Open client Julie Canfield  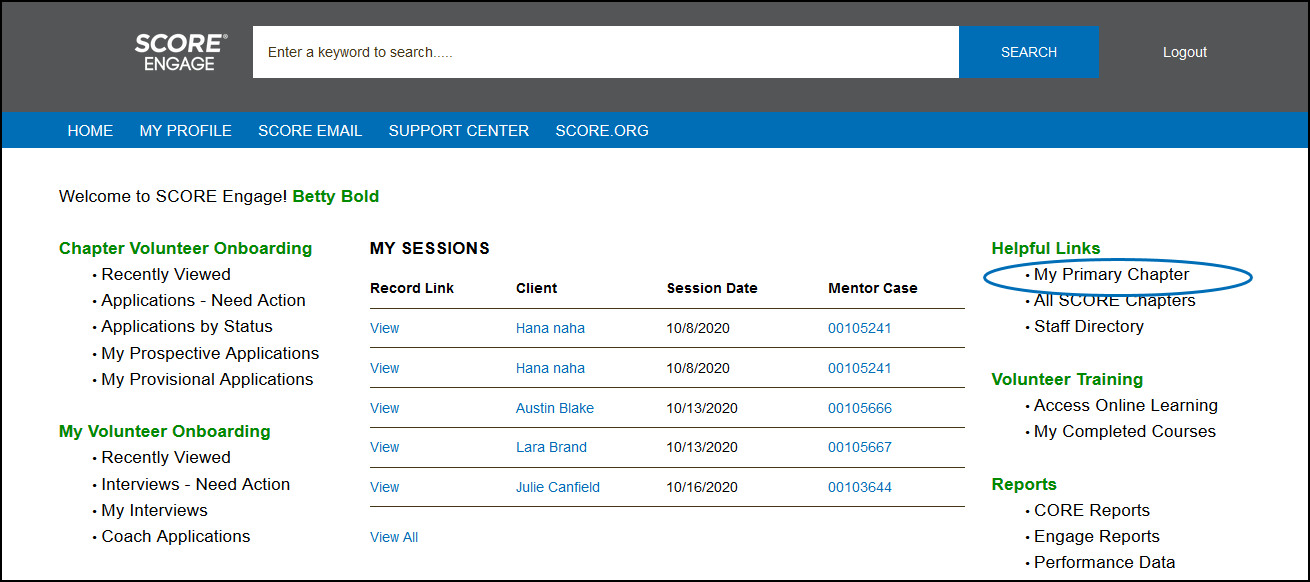tap(558, 487)
